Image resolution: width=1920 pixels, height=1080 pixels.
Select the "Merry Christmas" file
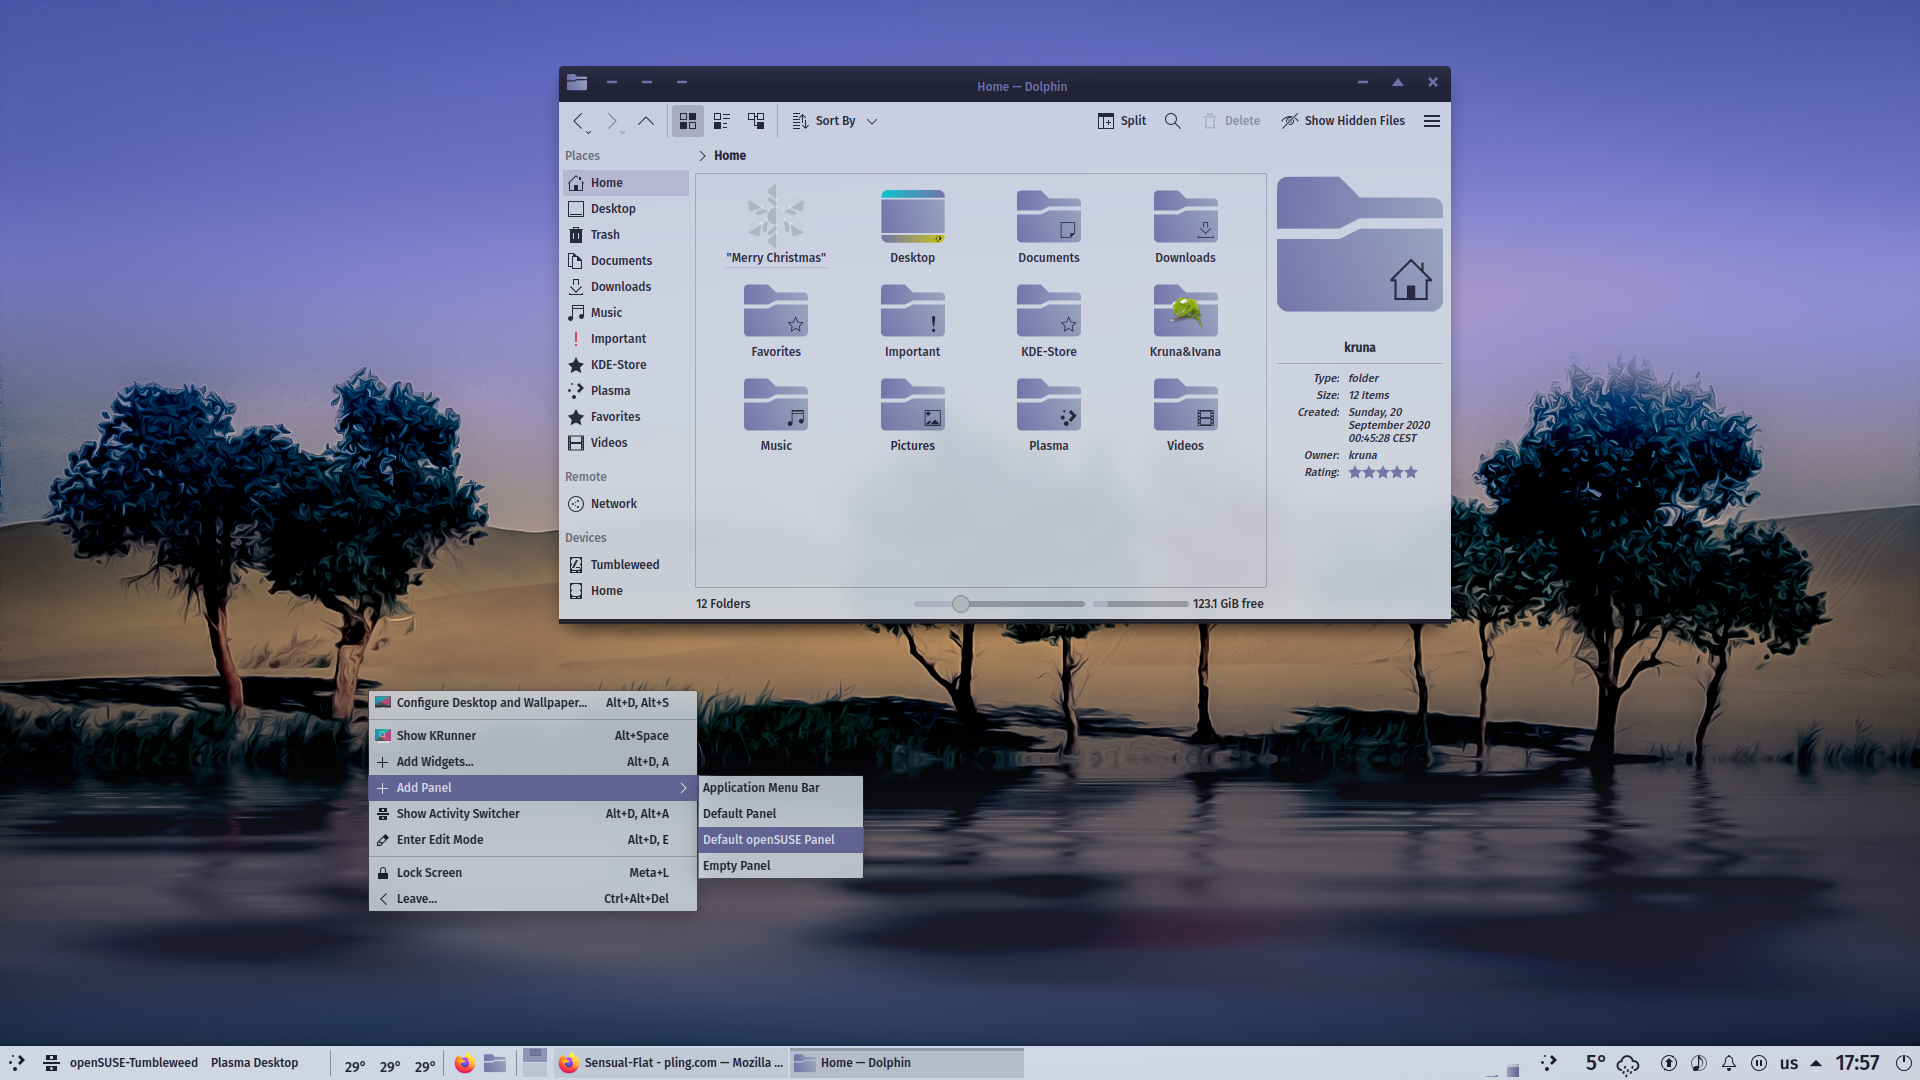[776, 225]
